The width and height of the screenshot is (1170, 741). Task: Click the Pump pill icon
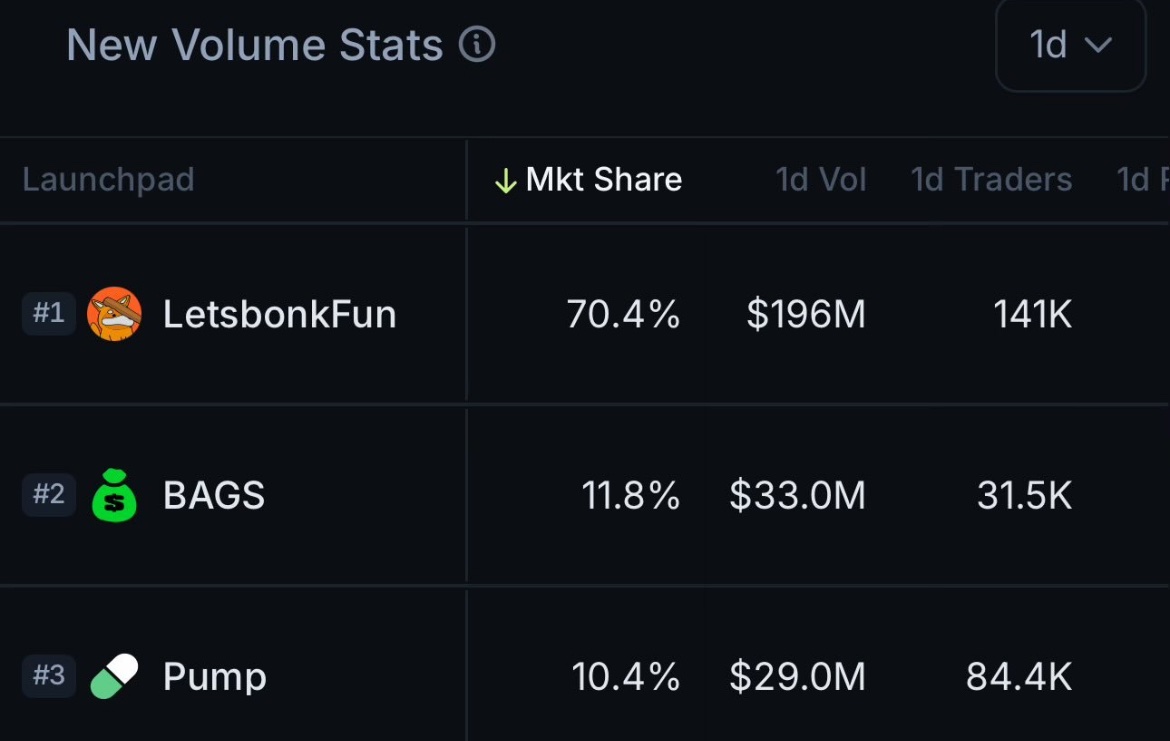[x=114, y=676]
